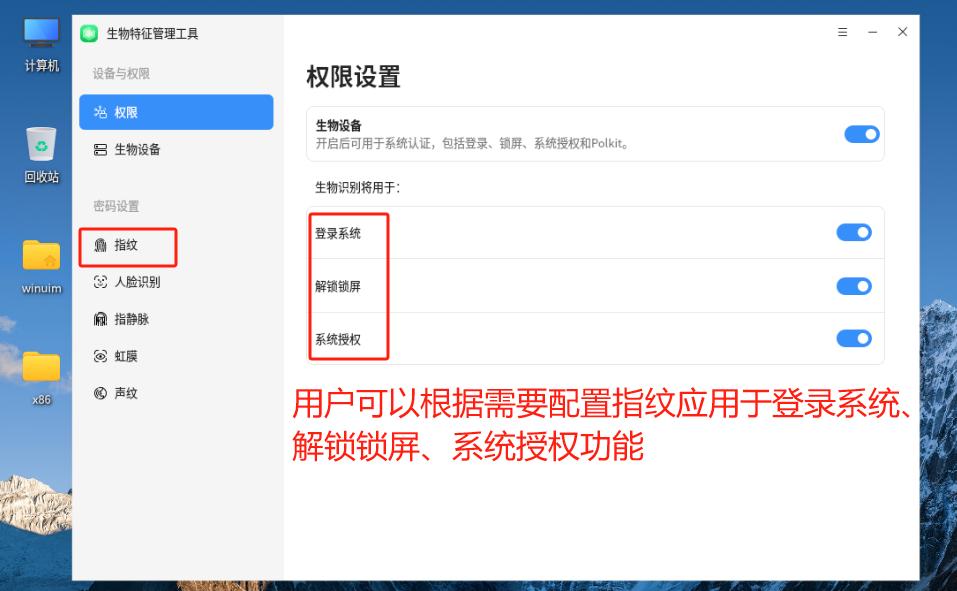Click the 生物特征管理工具 window title
The image size is (957, 591).
pyautogui.click(x=153, y=34)
